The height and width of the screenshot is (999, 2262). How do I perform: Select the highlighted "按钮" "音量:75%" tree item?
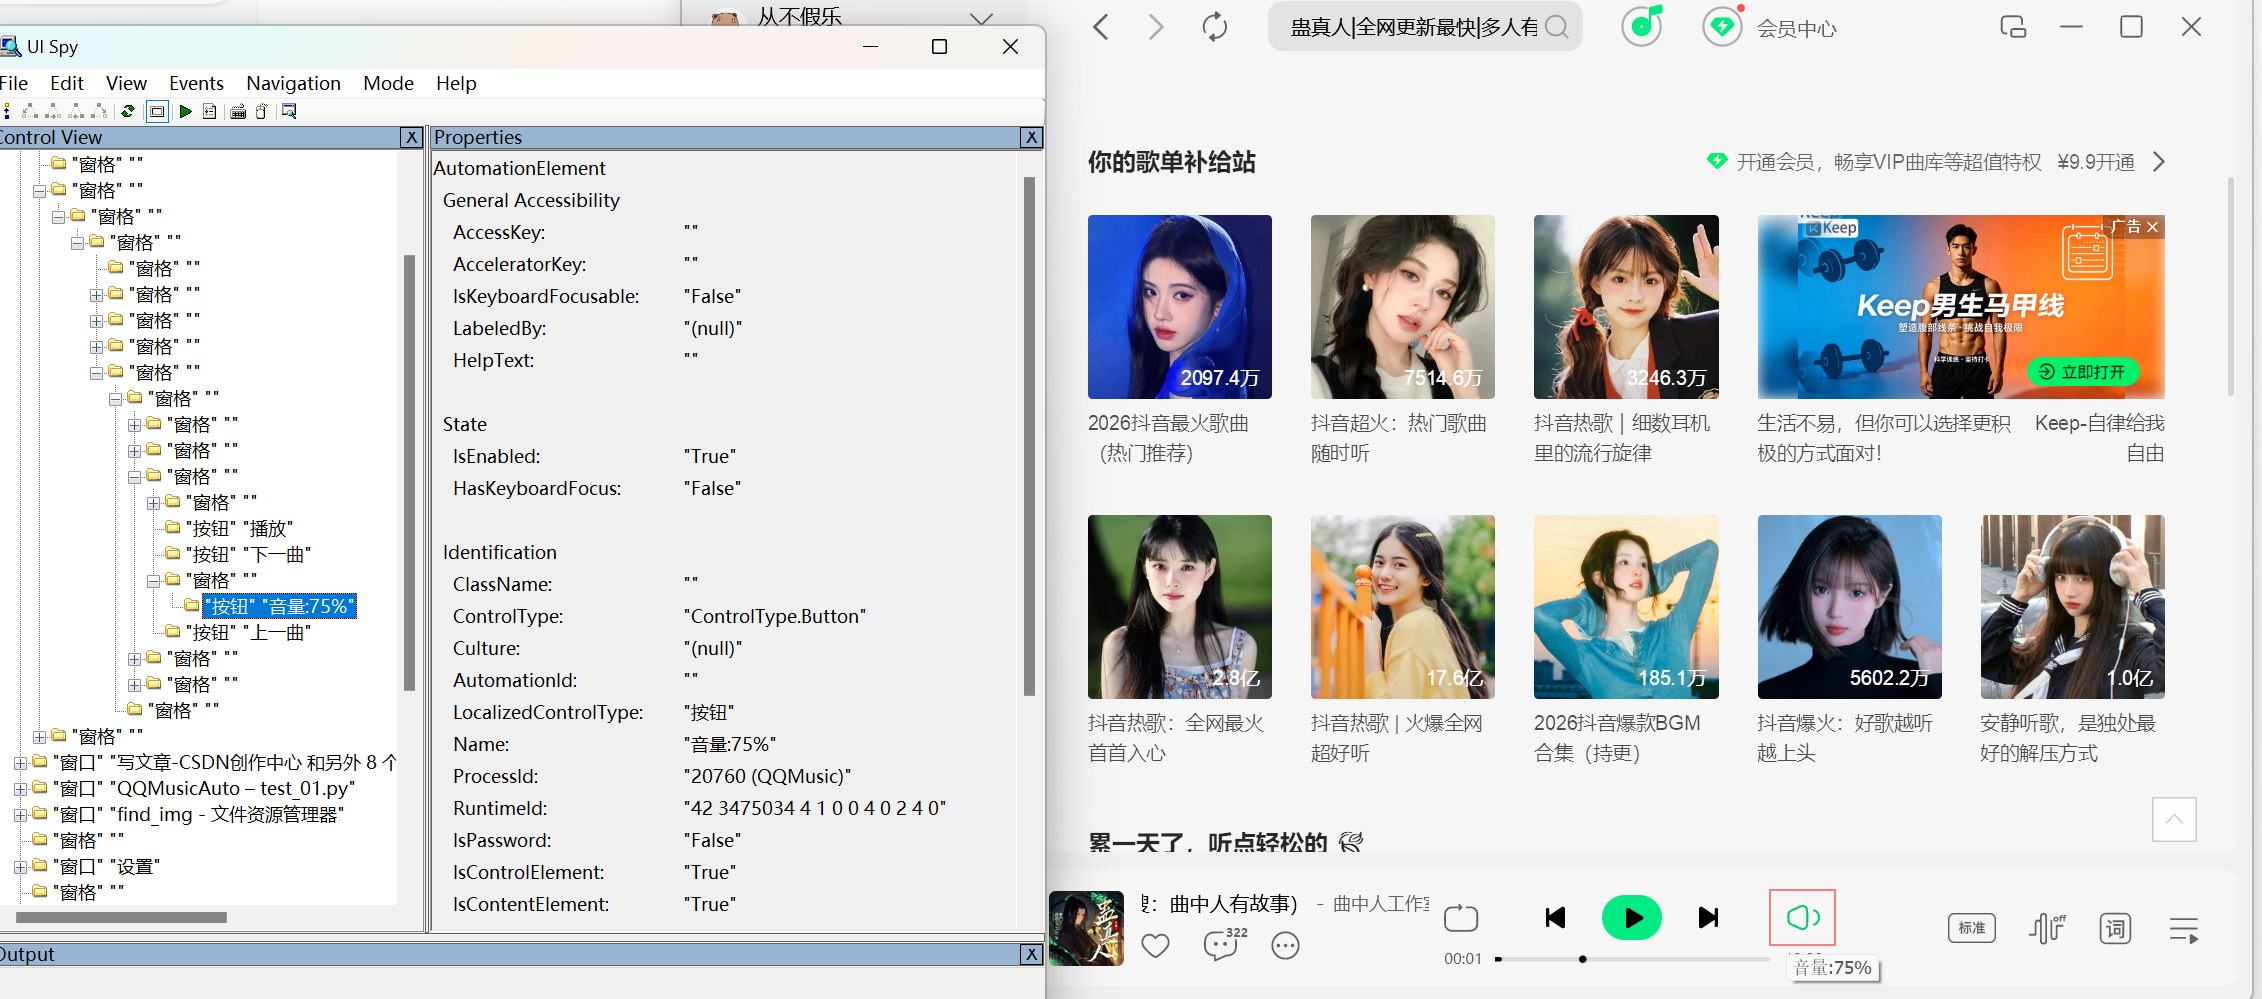click(279, 606)
